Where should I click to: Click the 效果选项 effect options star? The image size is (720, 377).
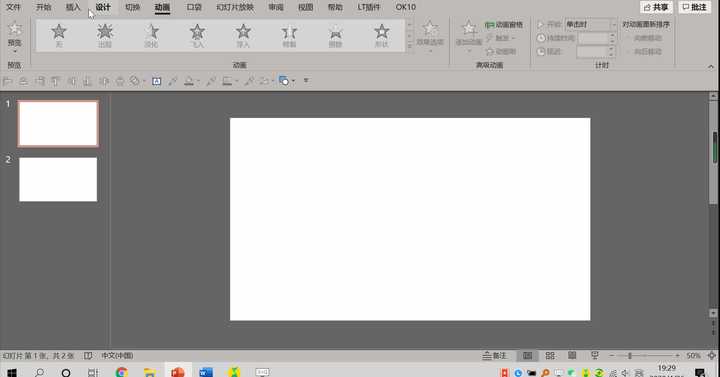430,29
